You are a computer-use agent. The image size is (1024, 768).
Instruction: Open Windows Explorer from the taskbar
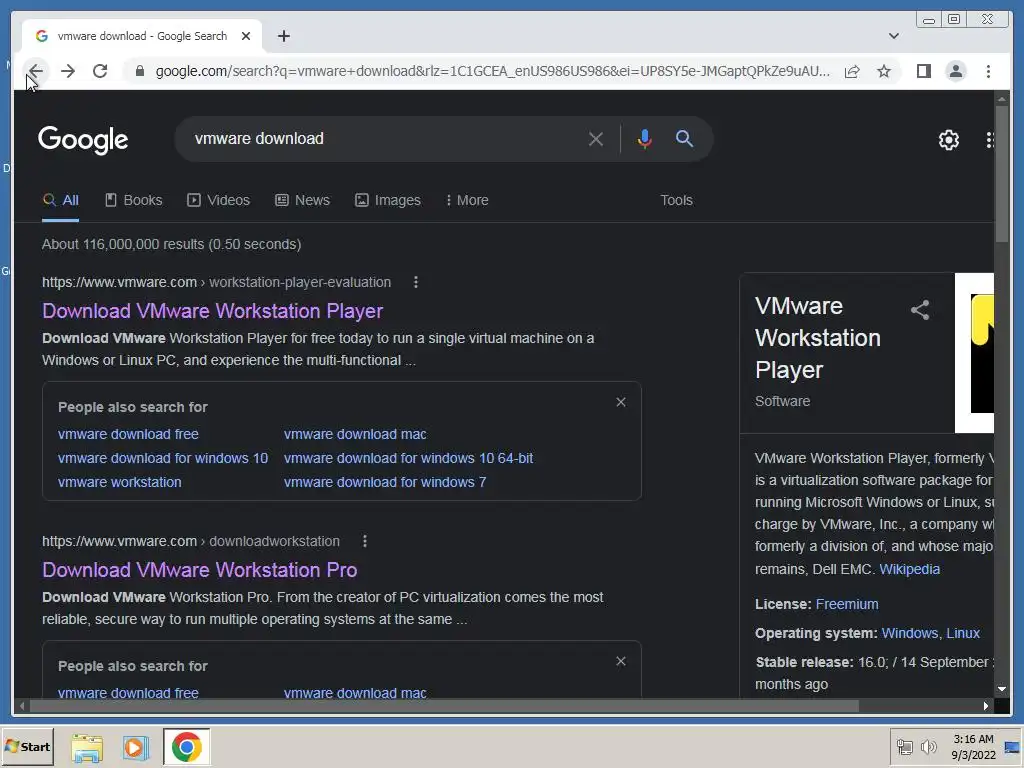click(87, 748)
